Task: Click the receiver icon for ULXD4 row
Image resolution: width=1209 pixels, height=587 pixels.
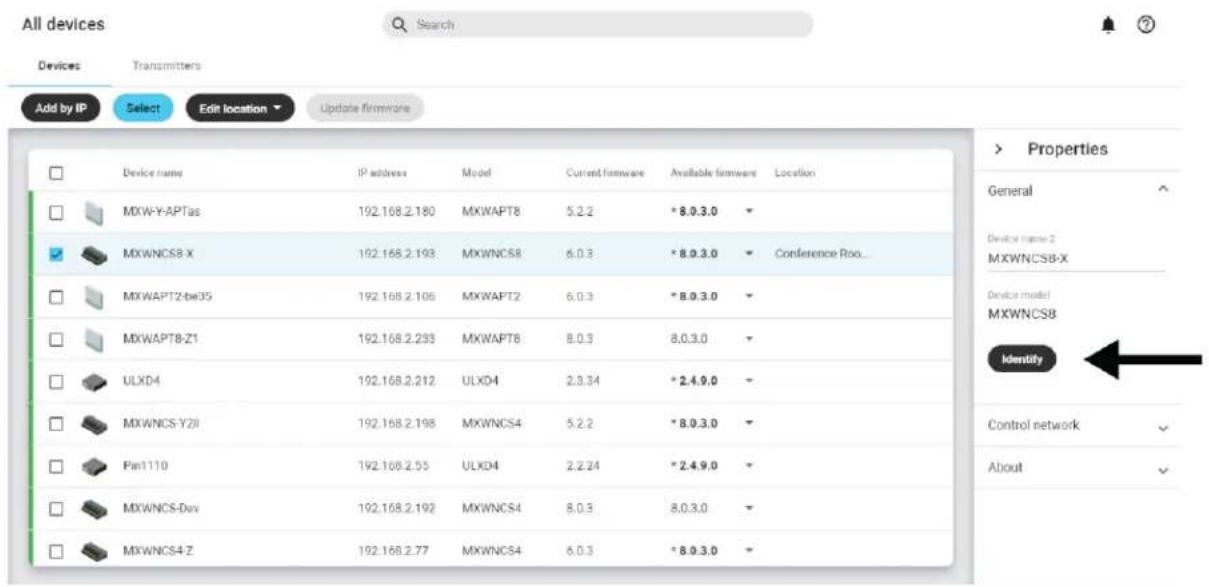Action: (93, 381)
